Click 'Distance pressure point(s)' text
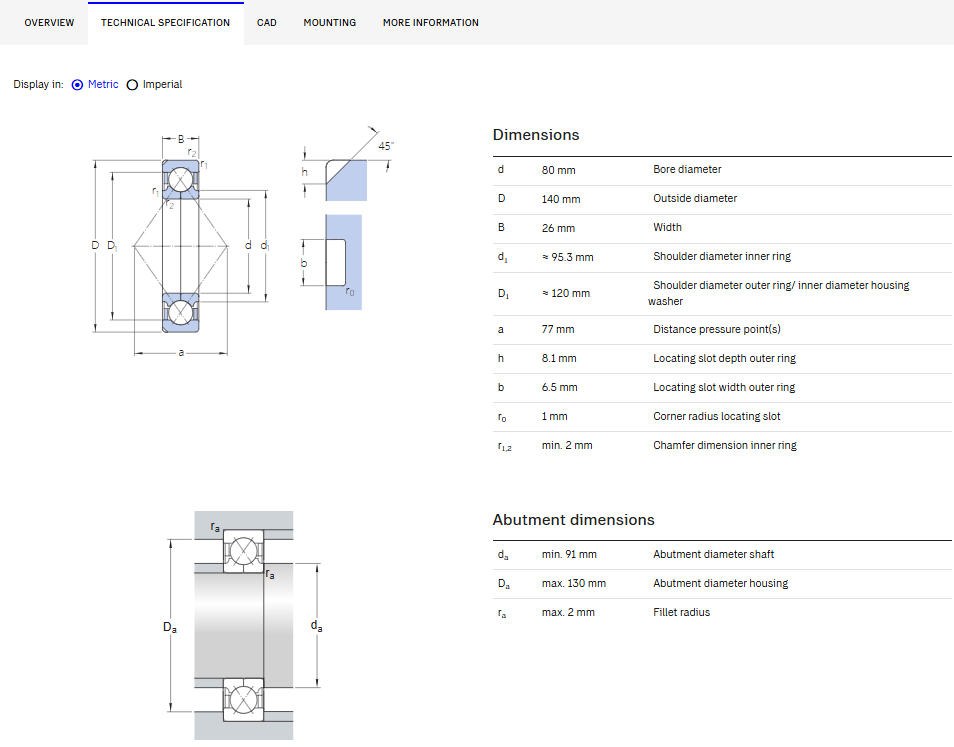954x747 pixels. click(717, 329)
